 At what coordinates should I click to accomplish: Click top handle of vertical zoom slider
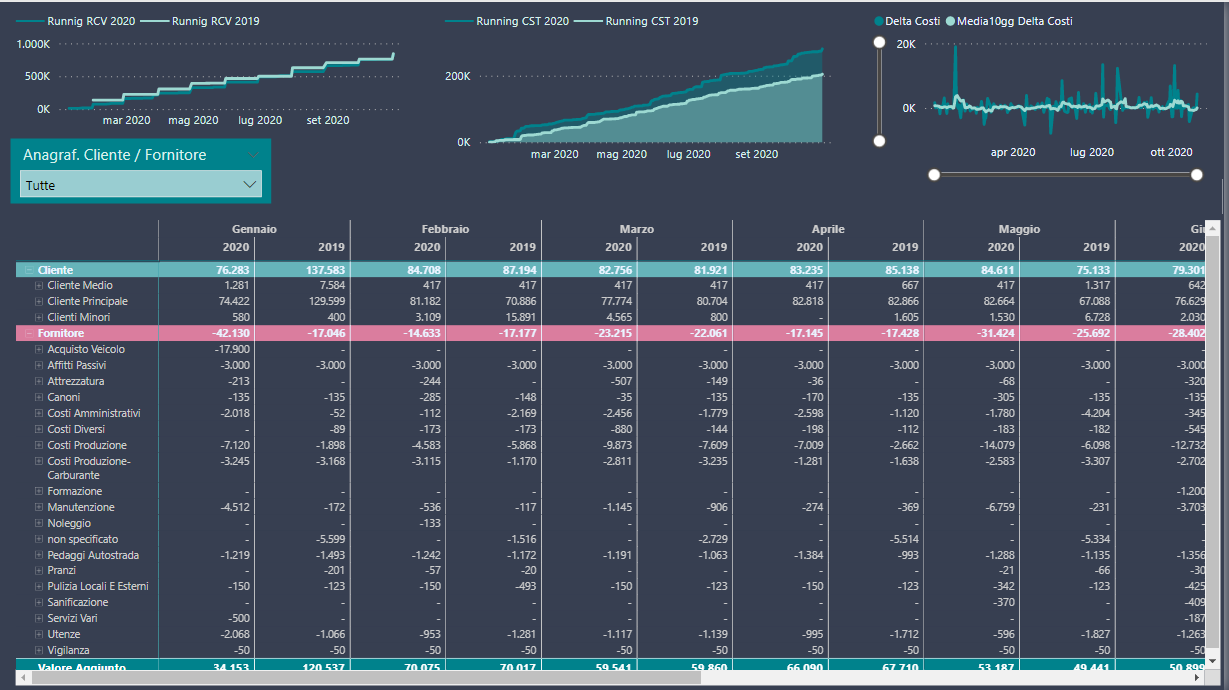coord(879,42)
